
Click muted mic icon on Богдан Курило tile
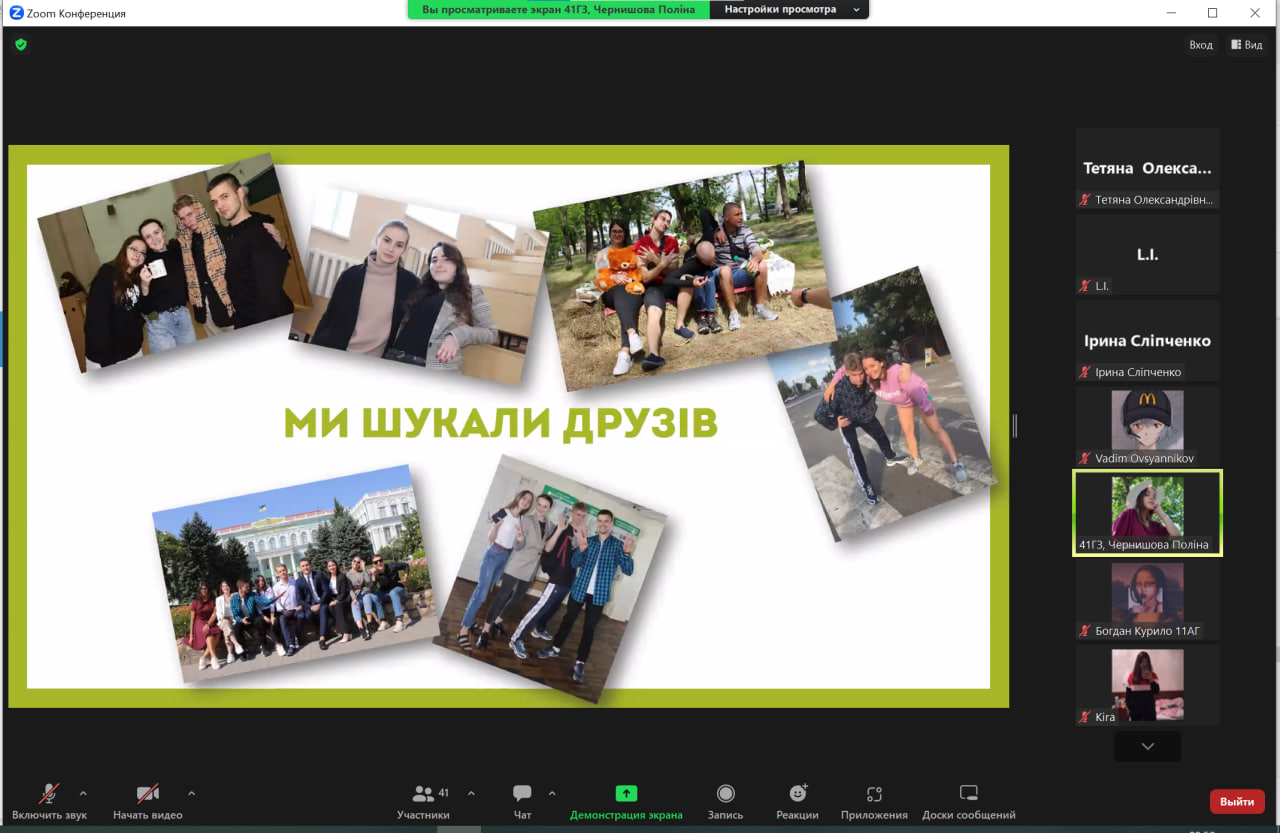coord(1085,631)
